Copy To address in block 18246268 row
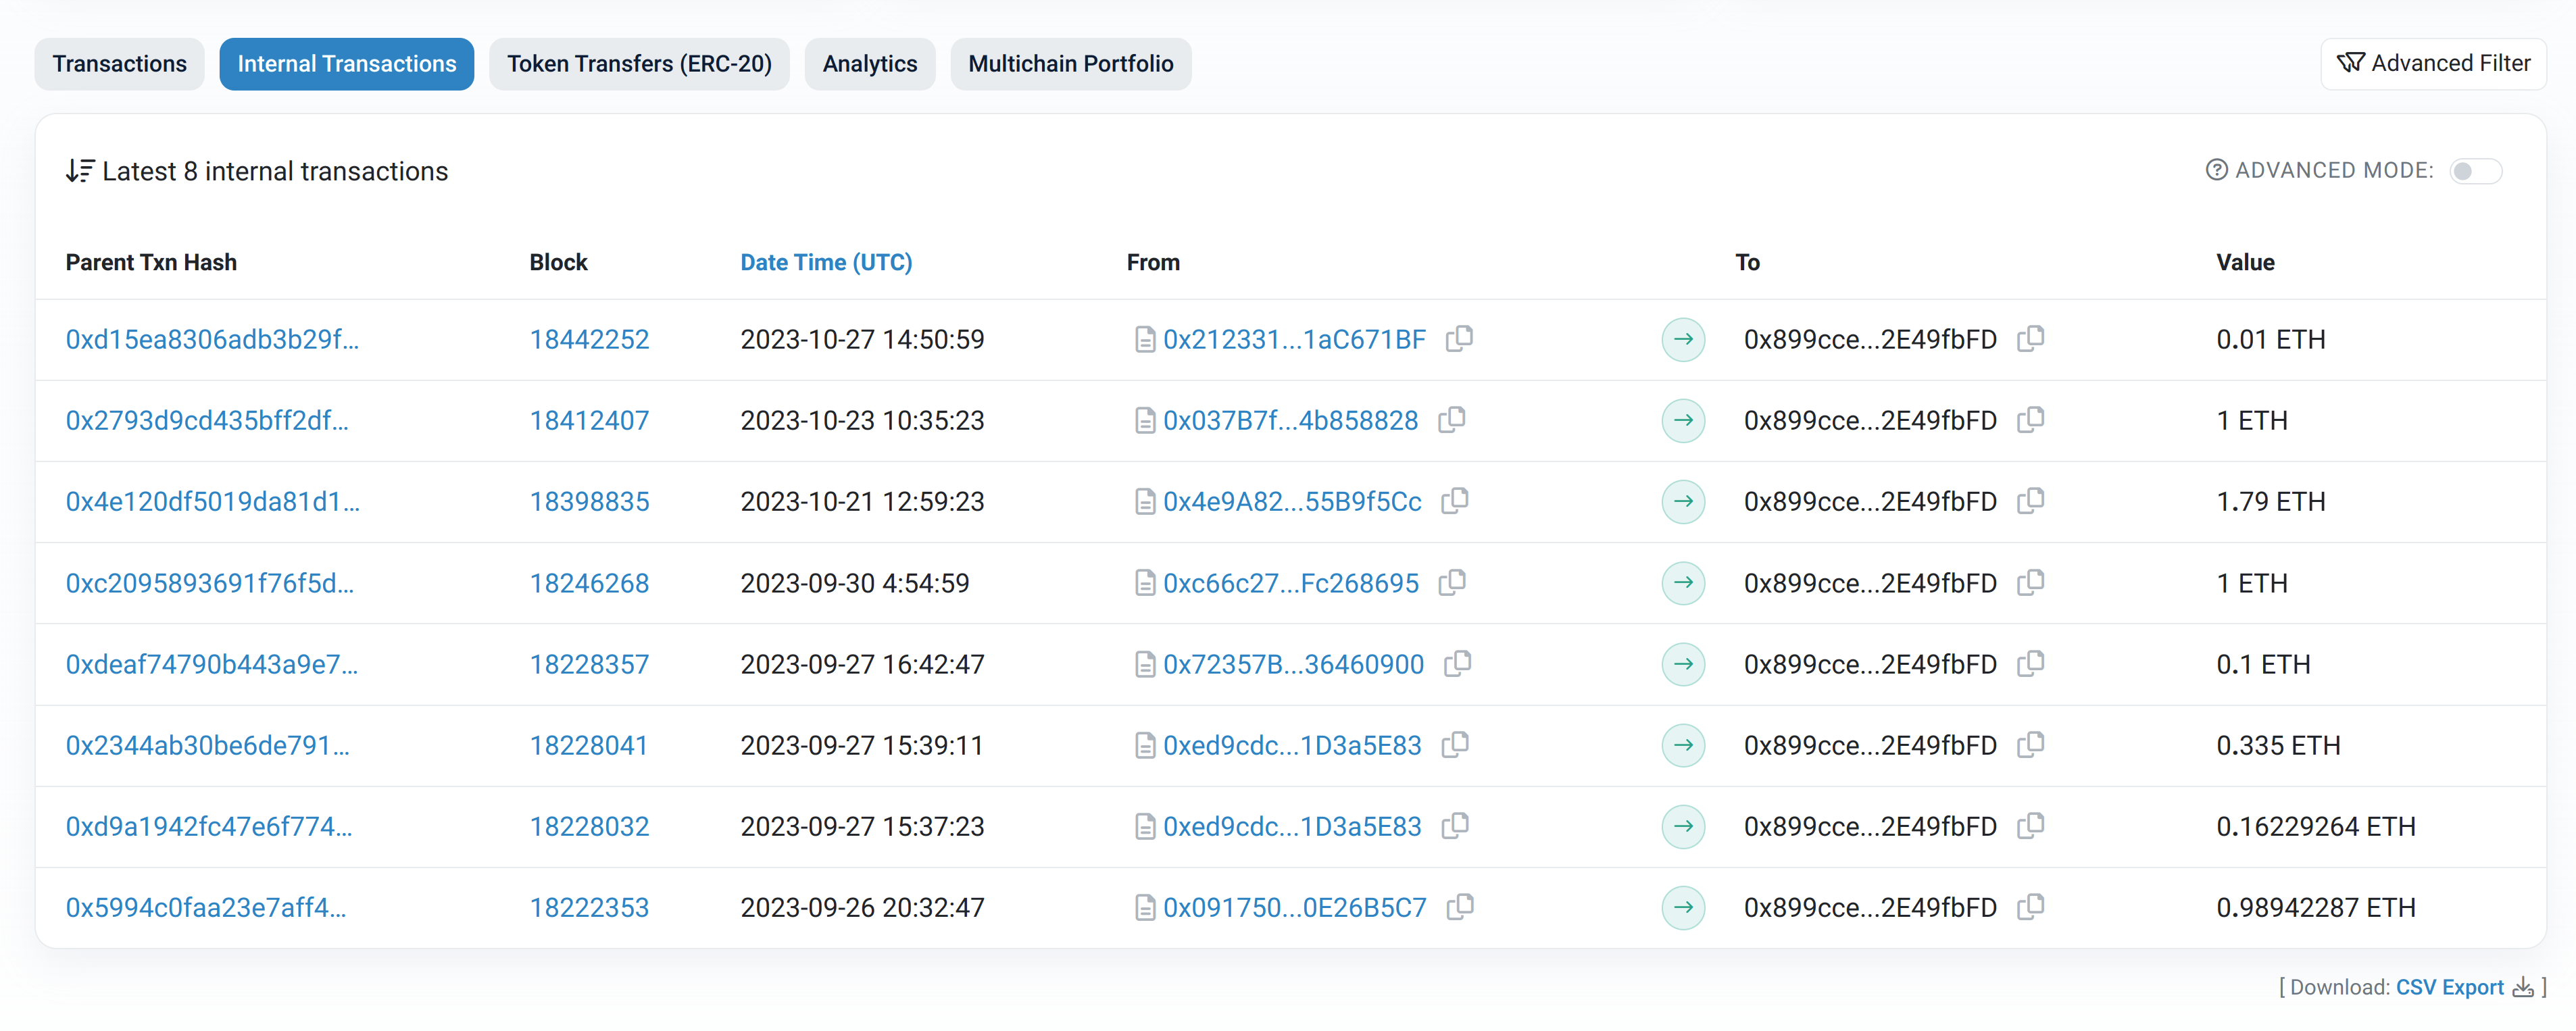 (x=2030, y=582)
